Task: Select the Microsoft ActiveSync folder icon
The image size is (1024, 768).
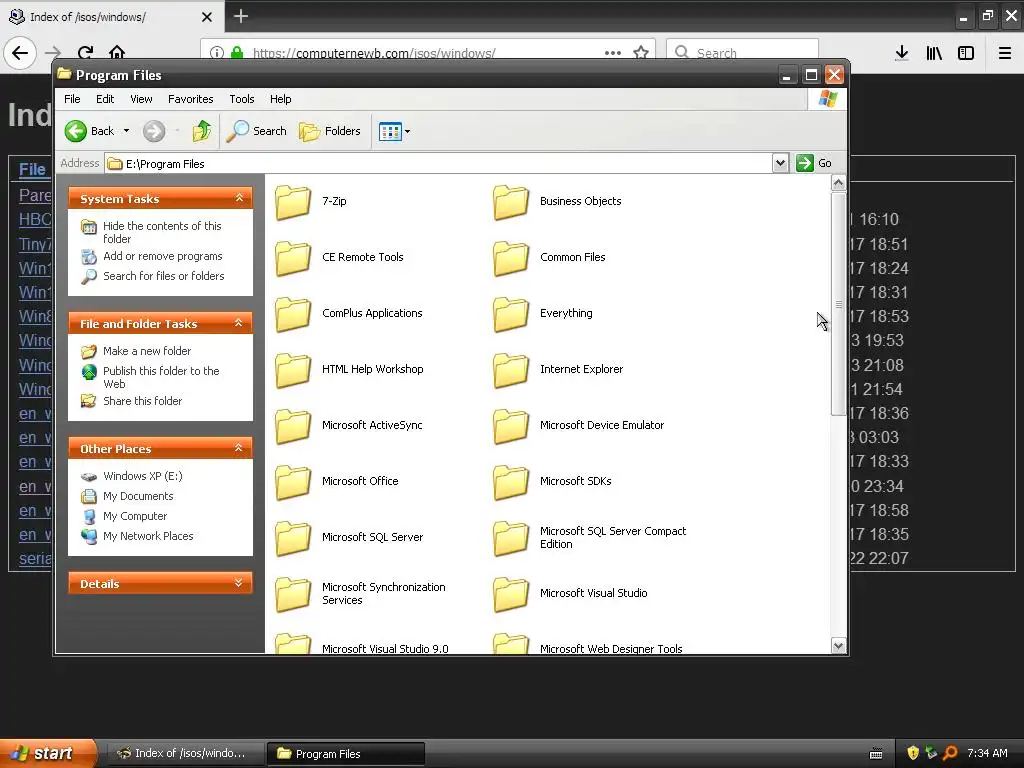Action: [293, 426]
